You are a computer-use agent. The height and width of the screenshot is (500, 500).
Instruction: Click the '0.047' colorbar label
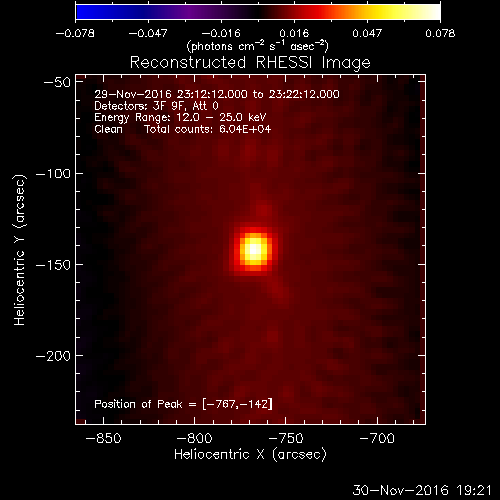(x=367, y=33)
